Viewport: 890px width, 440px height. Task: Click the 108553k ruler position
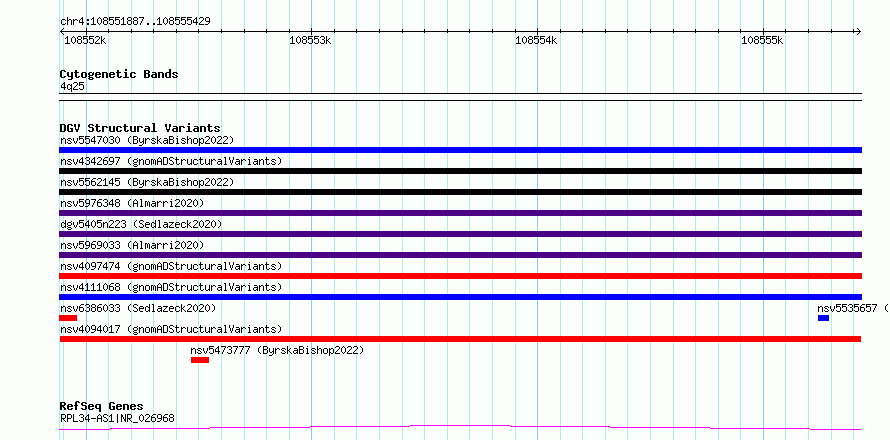[310, 40]
